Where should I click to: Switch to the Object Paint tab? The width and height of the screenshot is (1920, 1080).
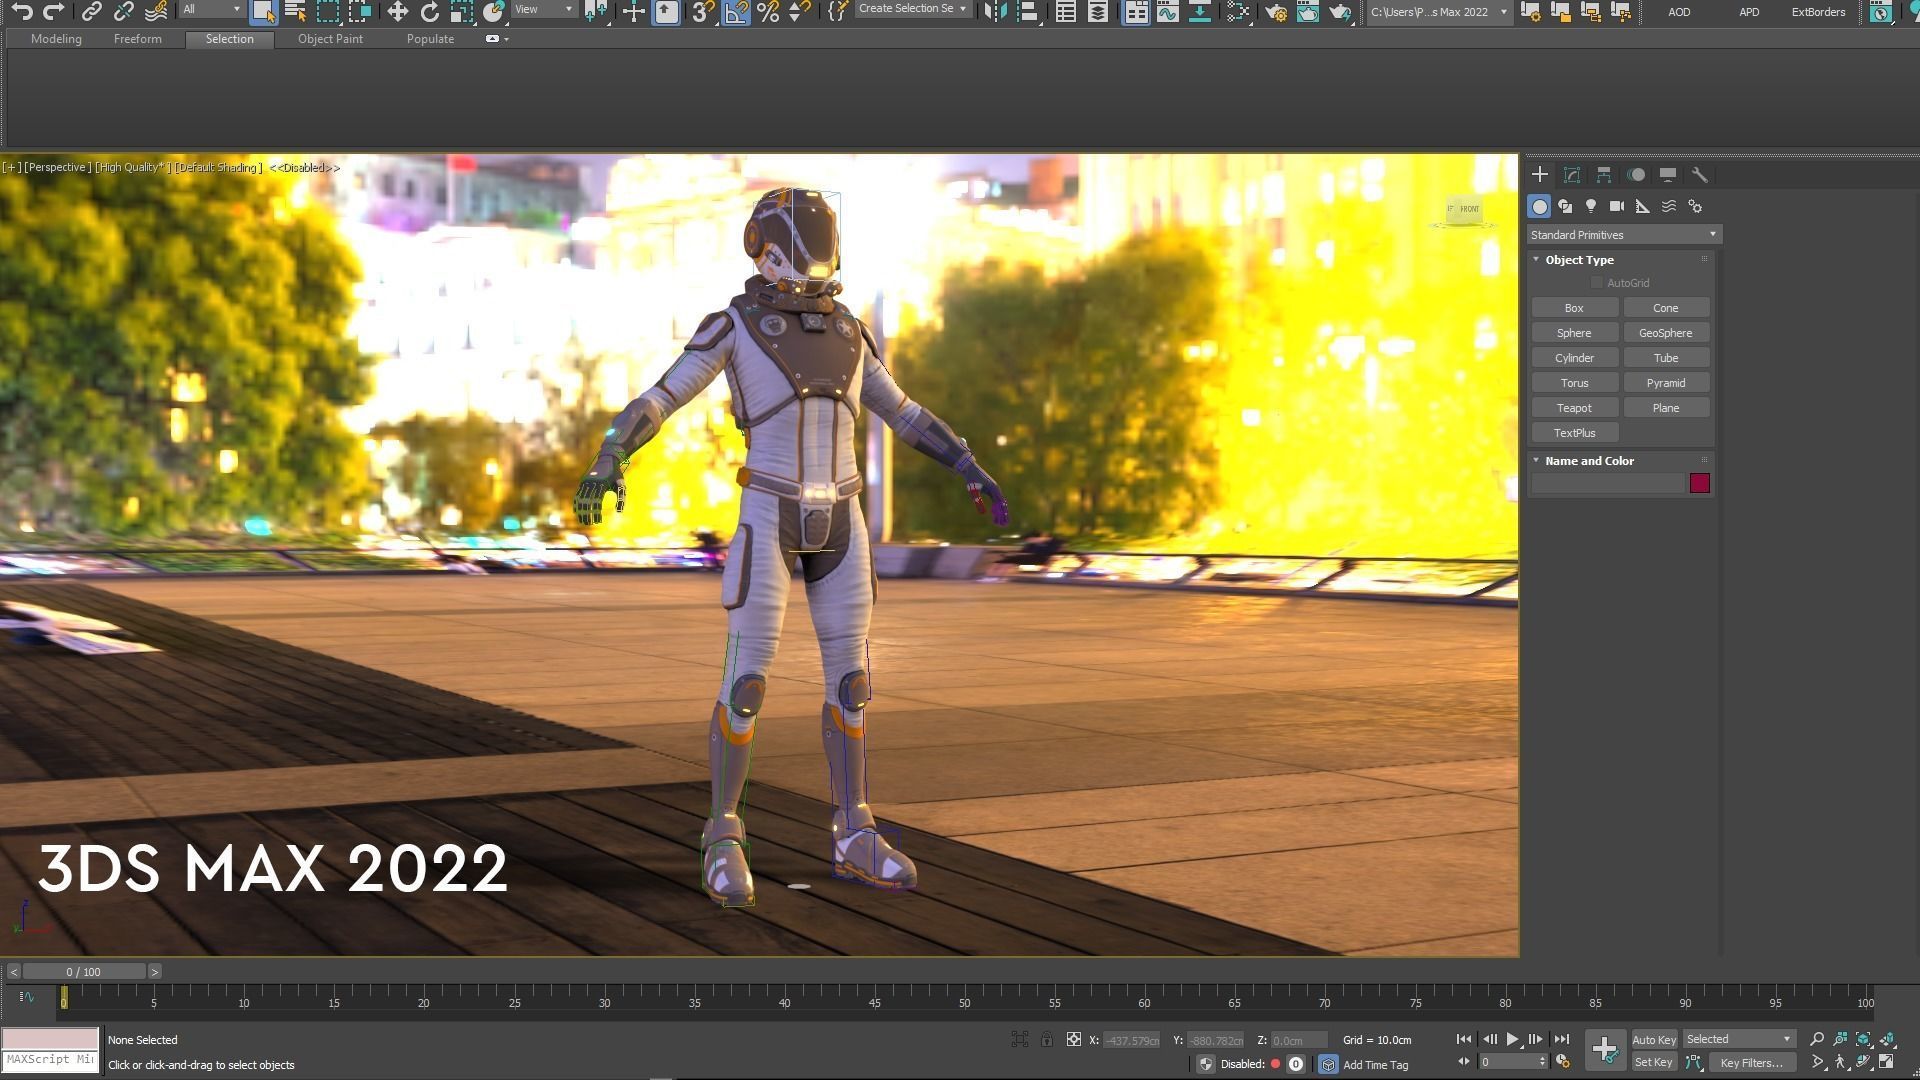(330, 39)
